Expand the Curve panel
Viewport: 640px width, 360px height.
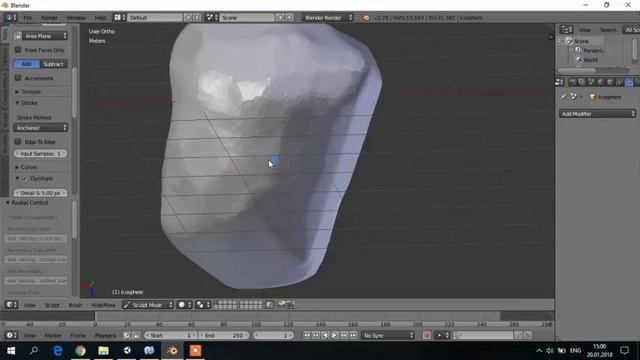click(x=26, y=167)
